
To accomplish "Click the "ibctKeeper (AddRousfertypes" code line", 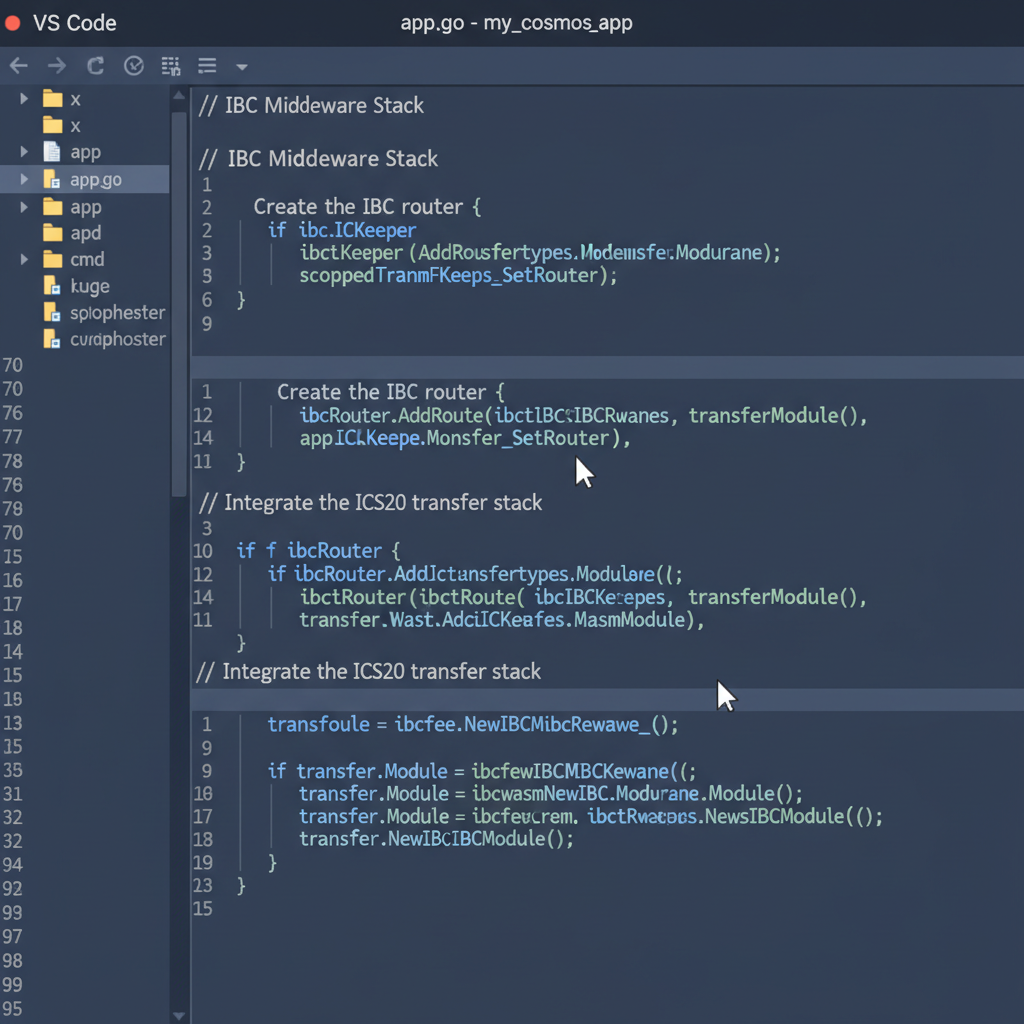I will (539, 253).
